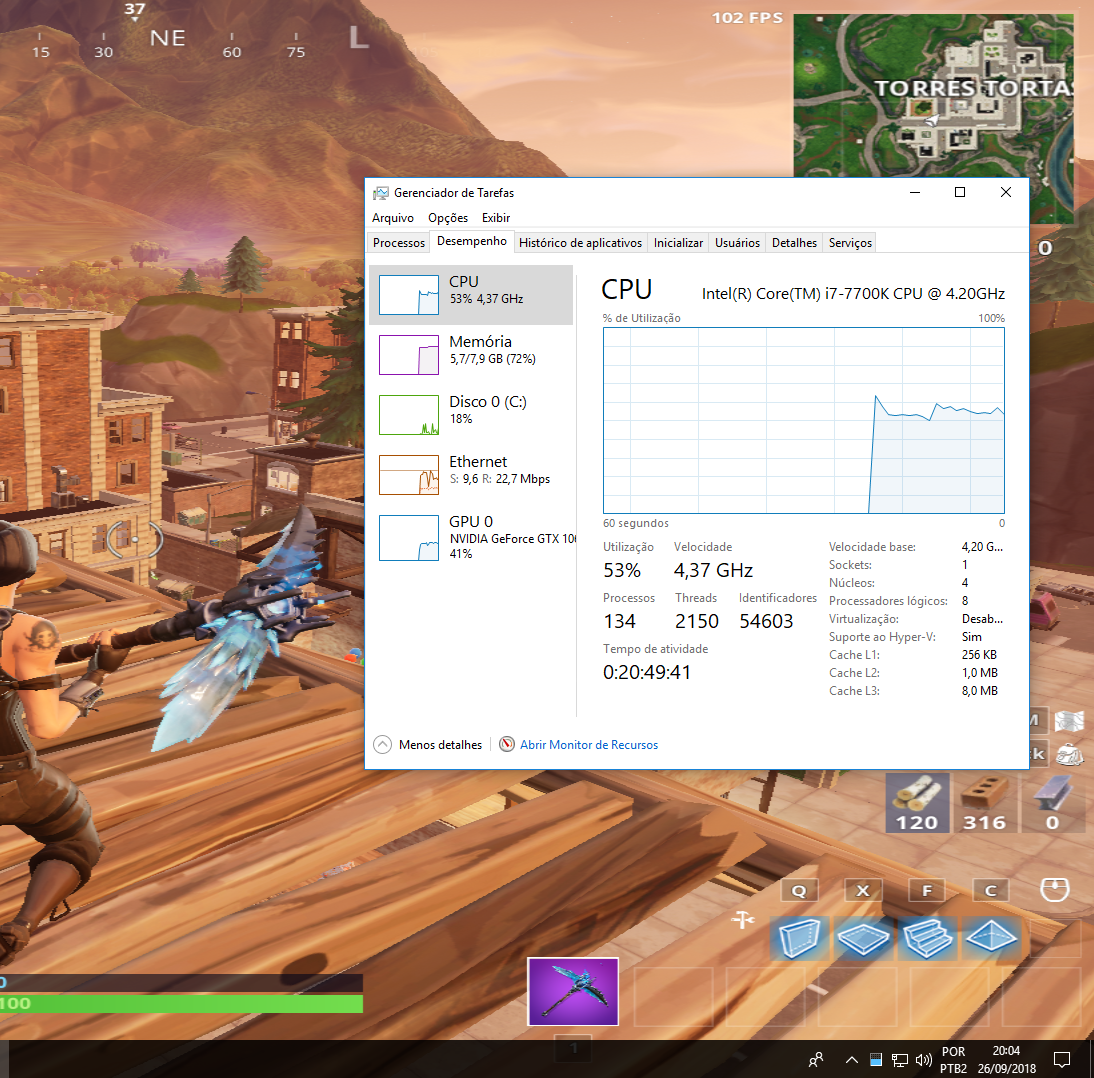Select the Disco 0 (C:) entry
This screenshot has height=1078, width=1094.
[471, 414]
